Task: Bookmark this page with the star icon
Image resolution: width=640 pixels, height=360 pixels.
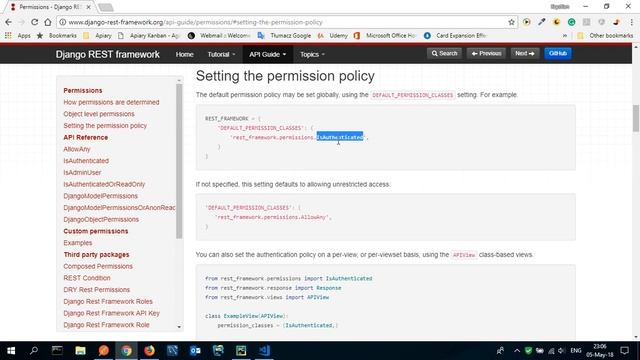Action: [x=511, y=22]
